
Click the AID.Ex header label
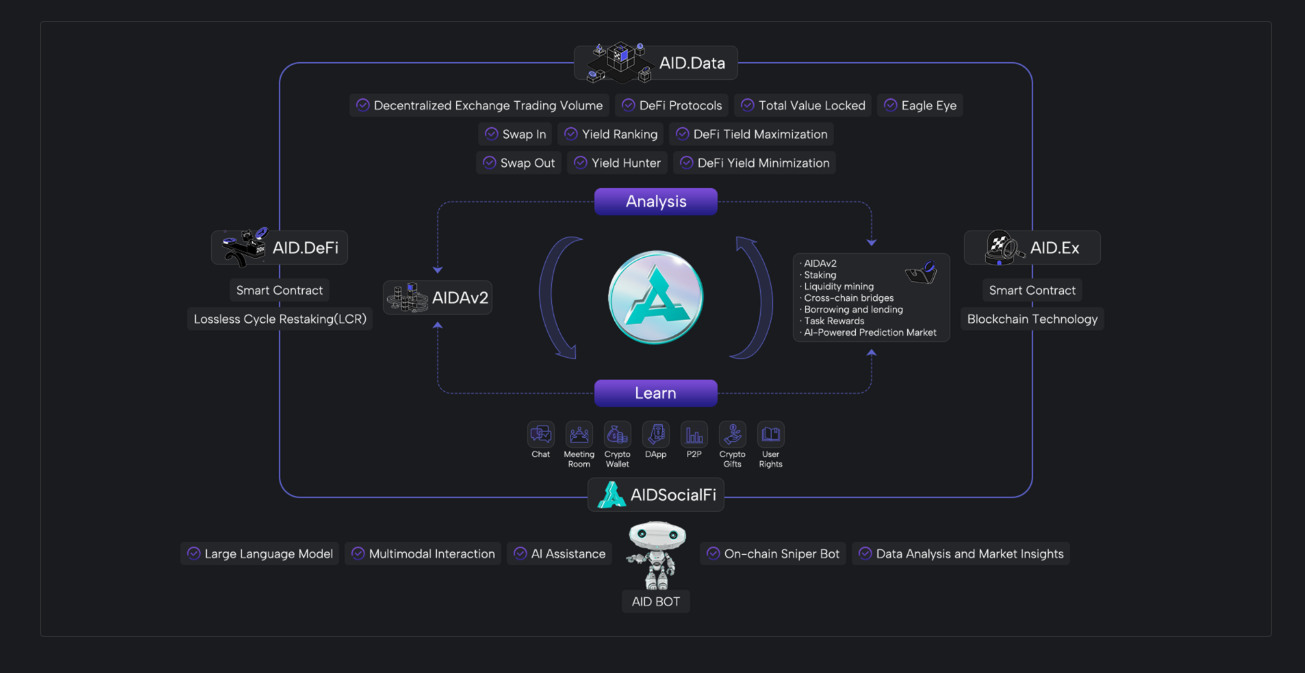click(x=1032, y=248)
